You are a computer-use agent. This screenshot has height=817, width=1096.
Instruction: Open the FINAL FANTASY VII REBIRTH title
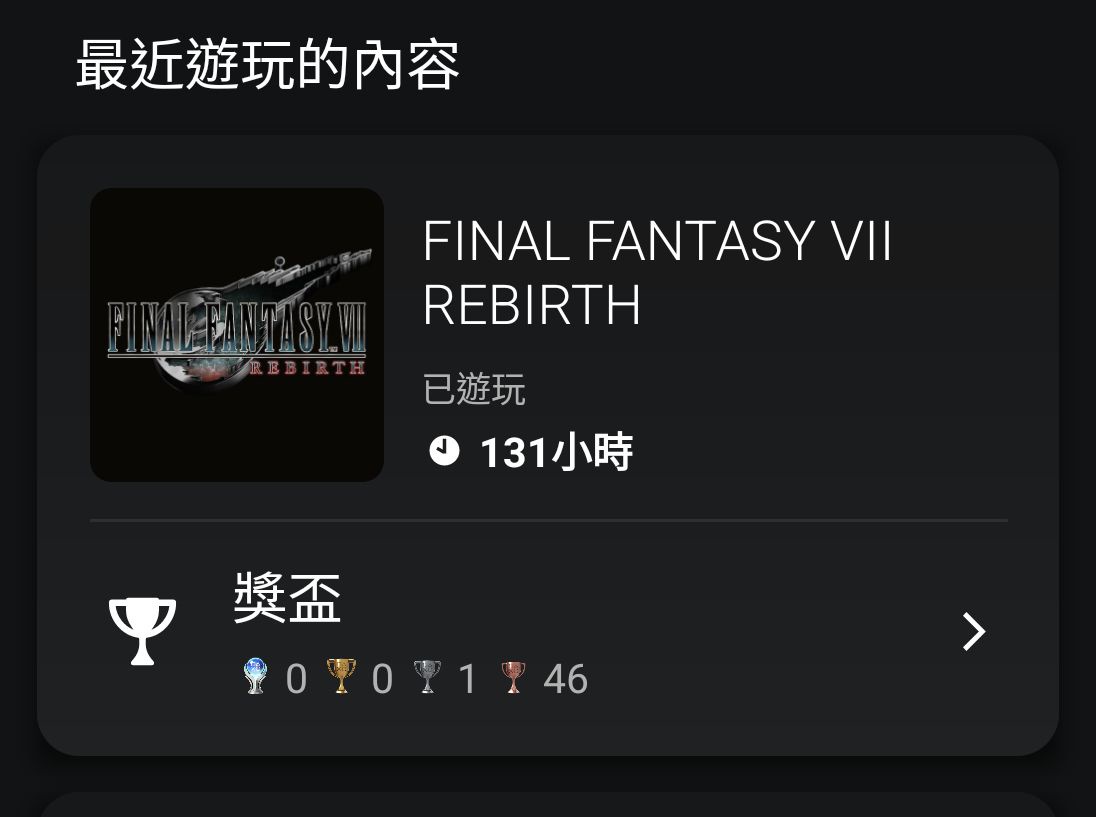pos(657,273)
